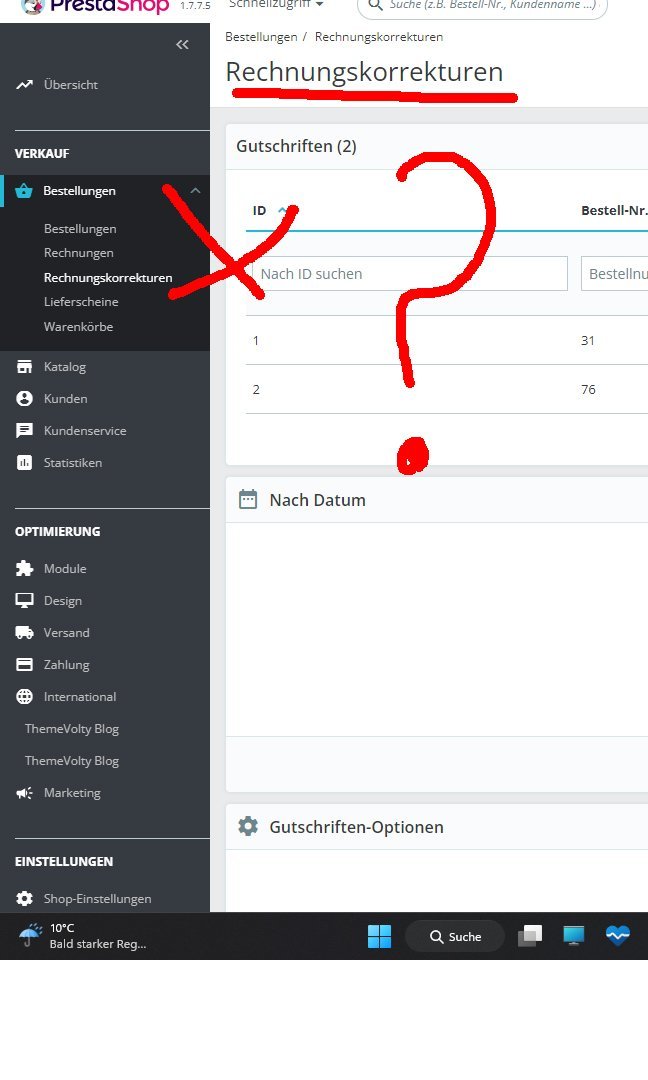Click the Kundenservice chat icon
648x1080 pixels.
(24, 430)
